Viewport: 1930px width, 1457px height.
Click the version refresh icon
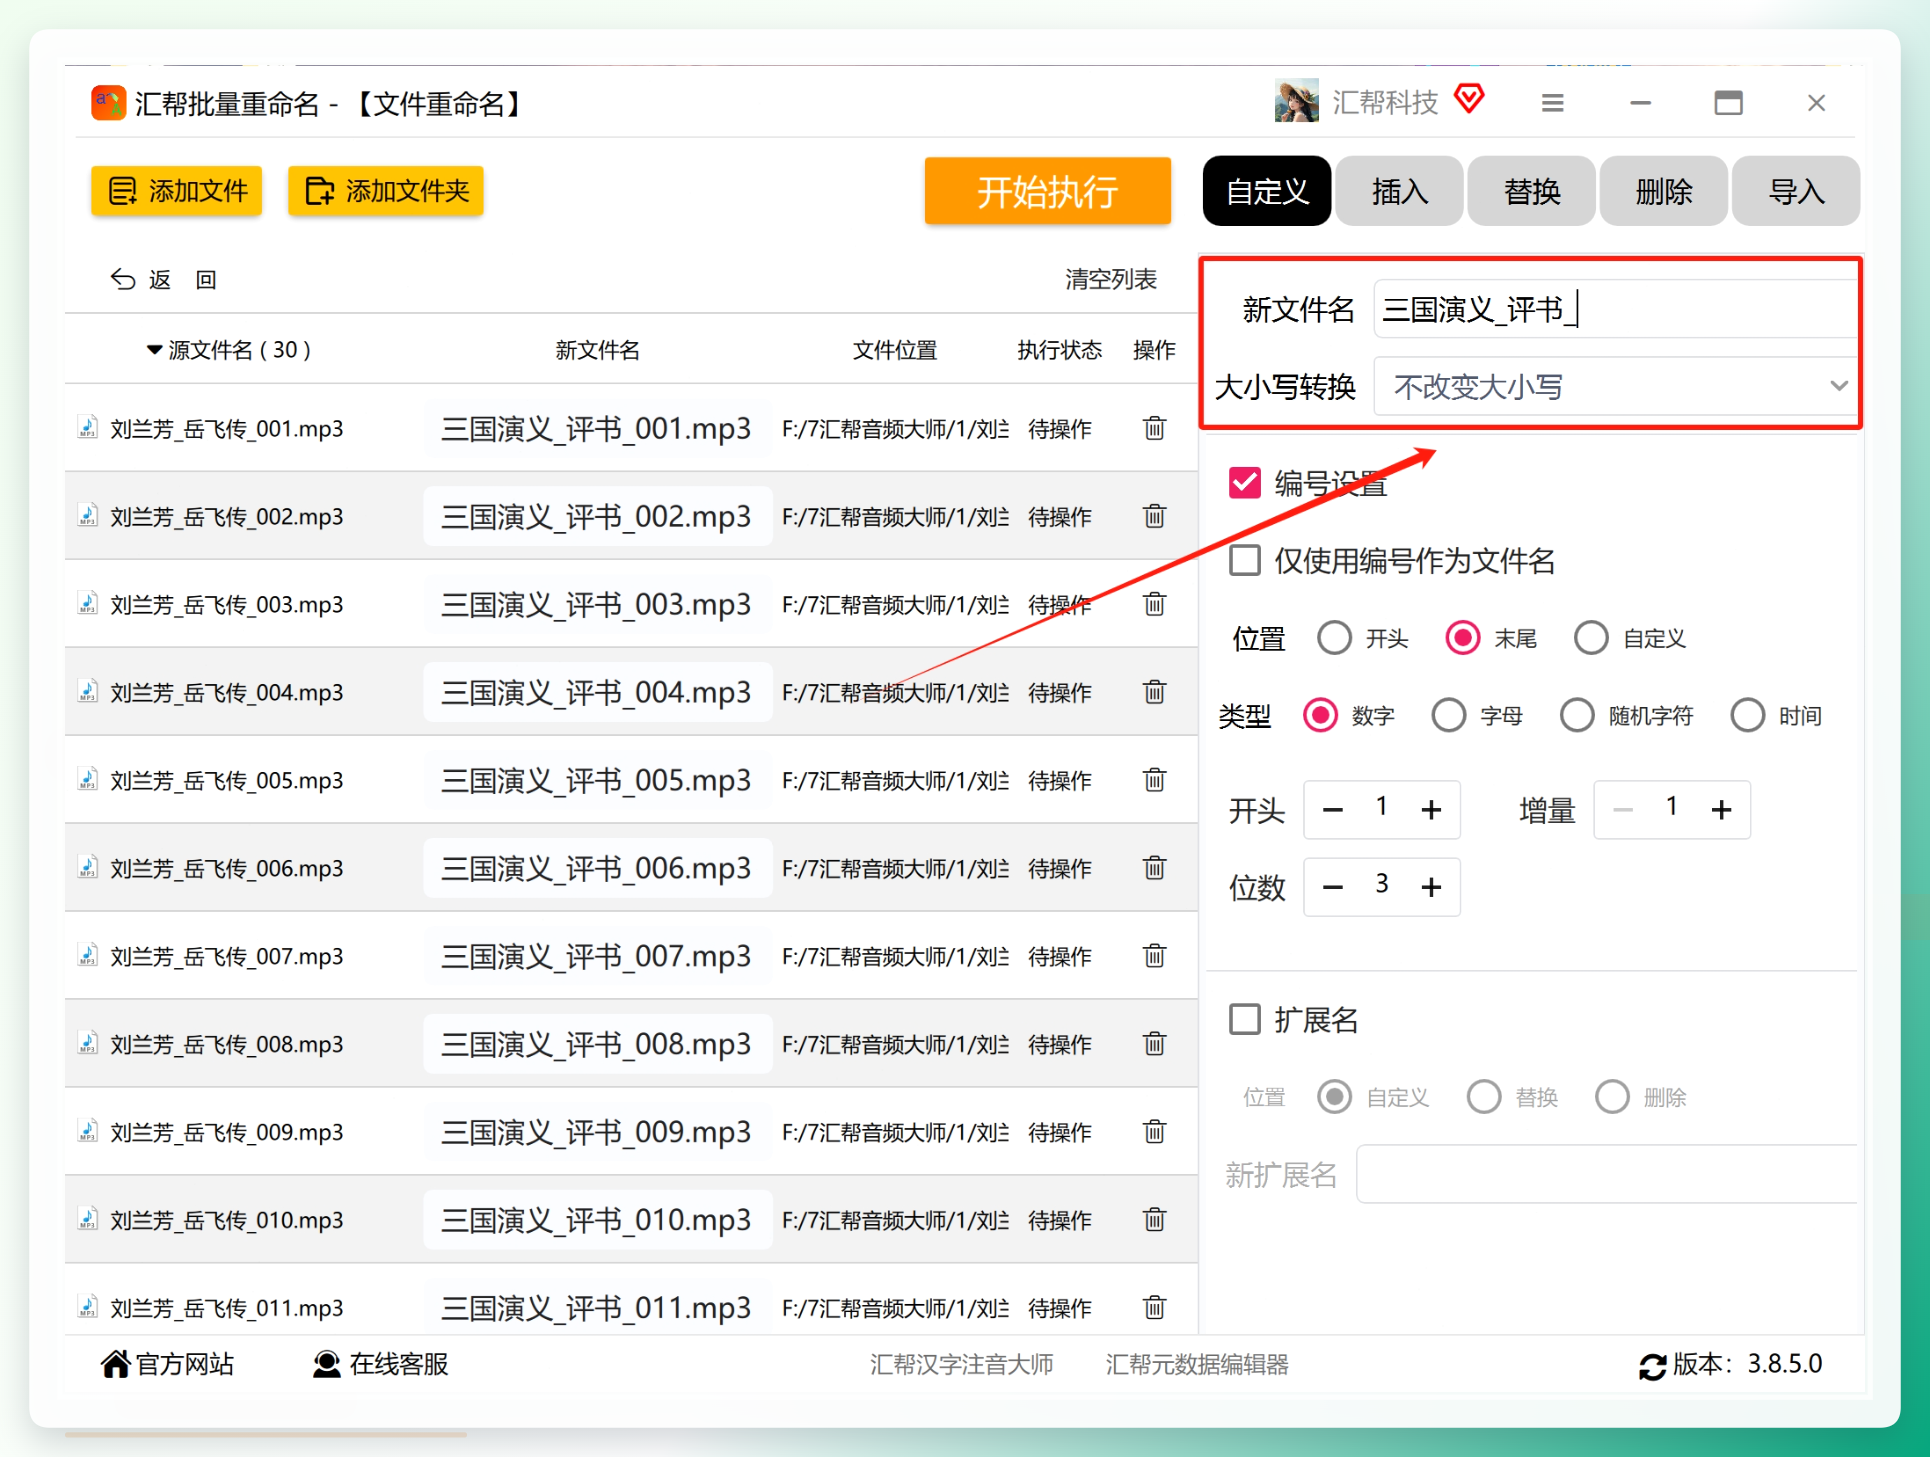1652,1366
